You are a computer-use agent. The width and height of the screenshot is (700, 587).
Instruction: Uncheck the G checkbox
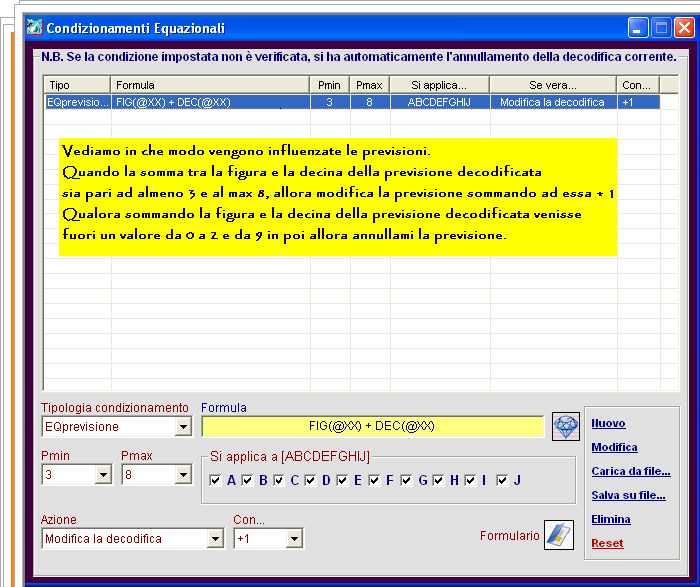click(406, 480)
